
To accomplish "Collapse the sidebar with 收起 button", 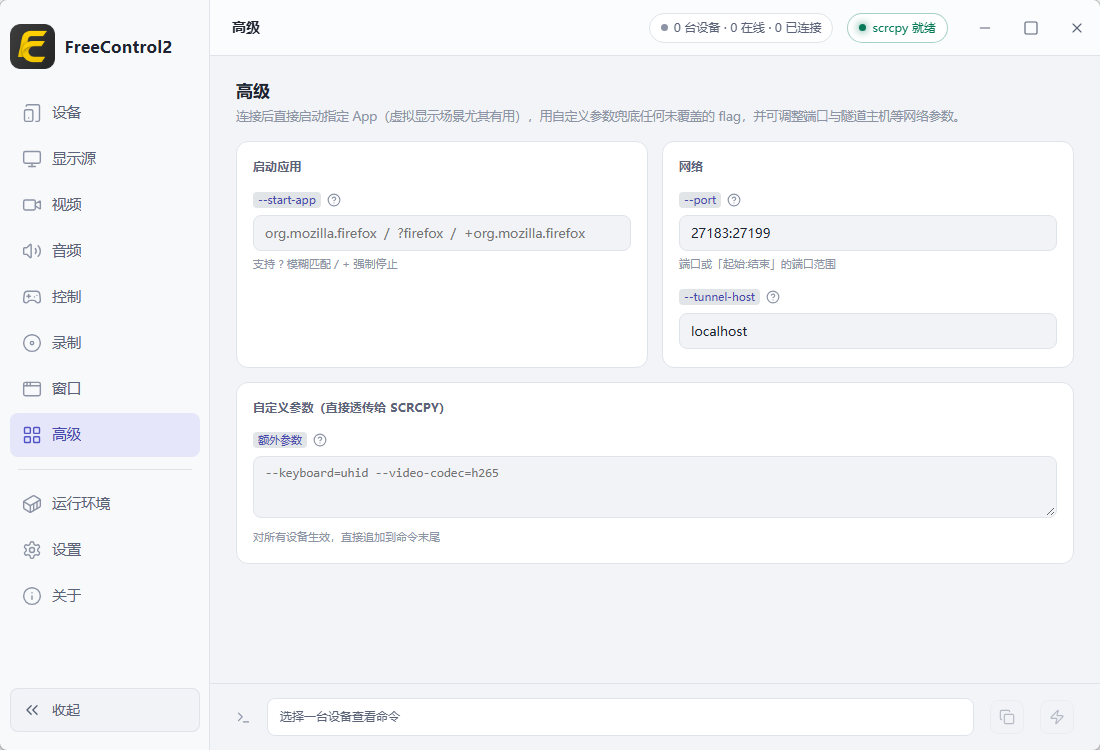I will (105, 710).
